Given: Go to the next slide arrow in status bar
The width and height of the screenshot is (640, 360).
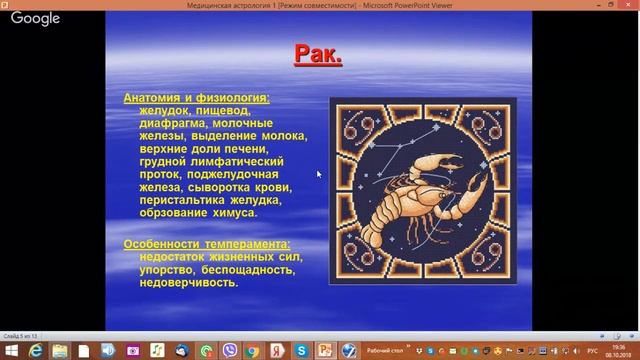Looking at the screenshot, I should click(632, 336).
